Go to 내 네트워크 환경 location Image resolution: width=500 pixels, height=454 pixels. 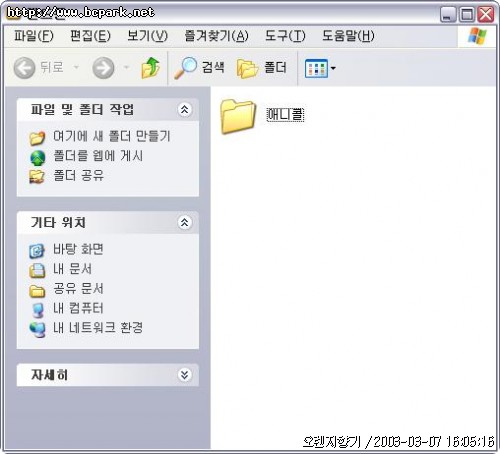(x=98, y=328)
